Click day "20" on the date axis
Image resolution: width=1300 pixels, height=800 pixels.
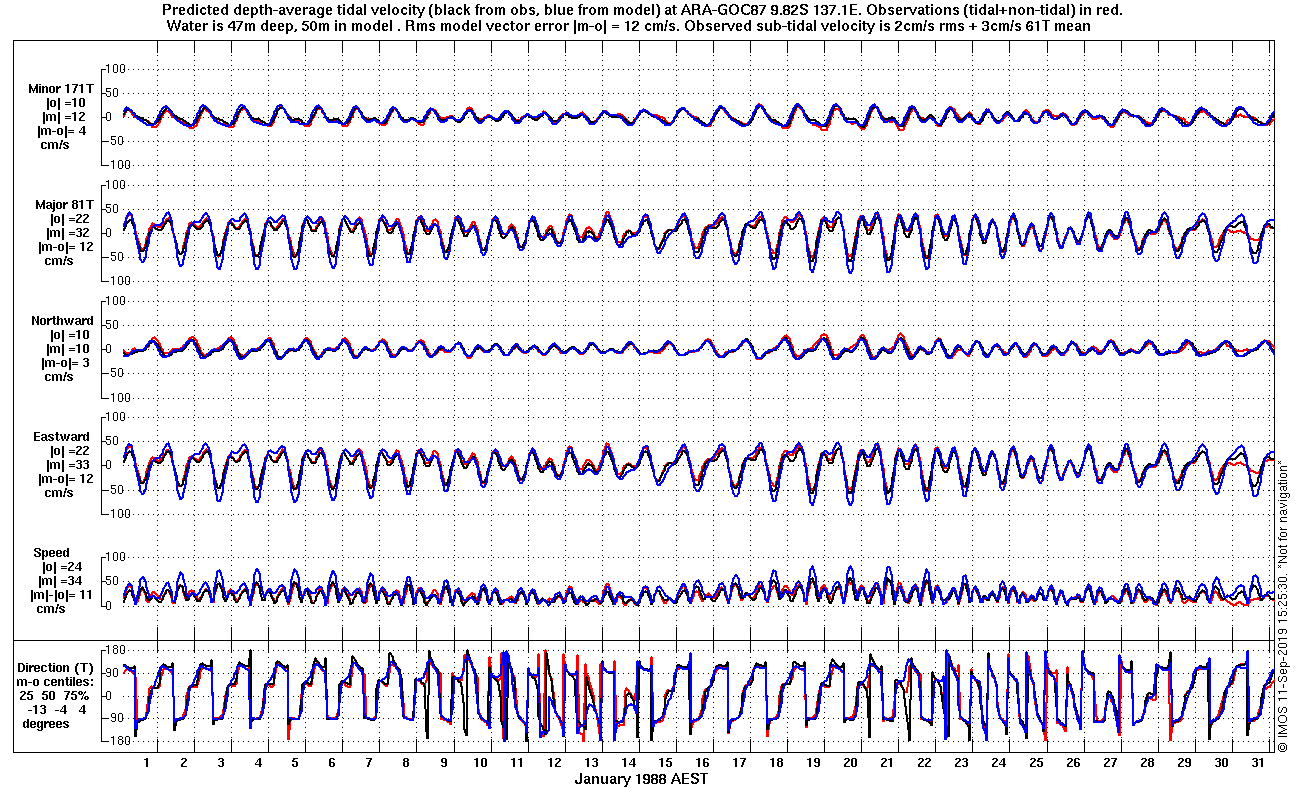[850, 762]
